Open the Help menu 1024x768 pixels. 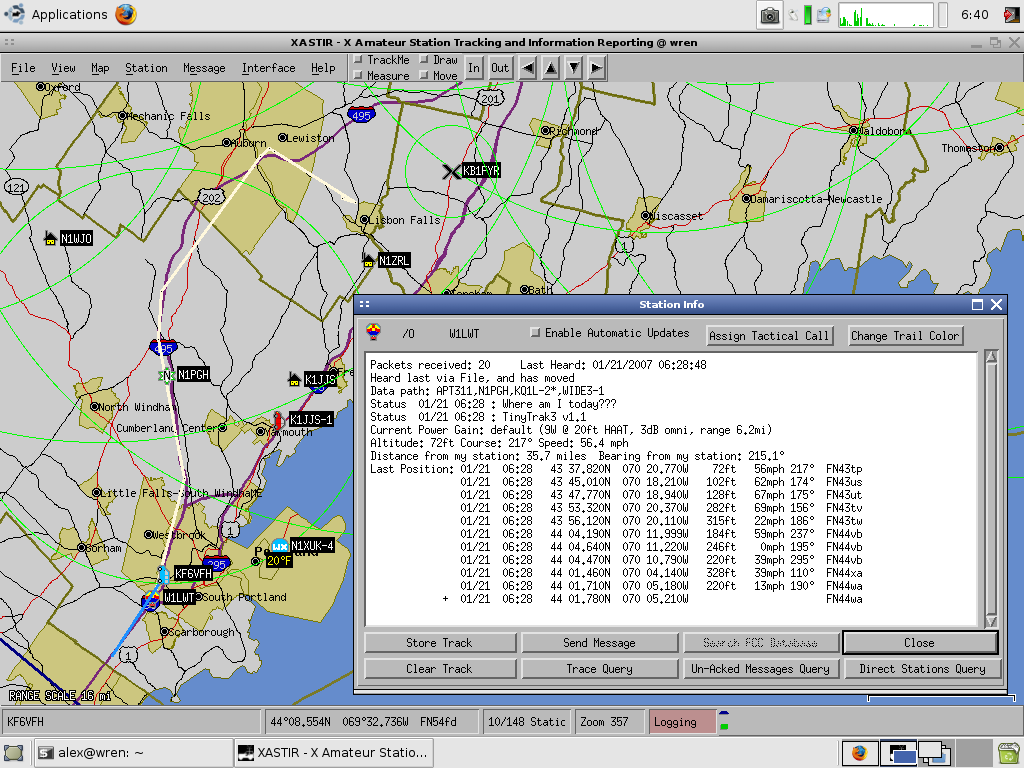point(323,68)
